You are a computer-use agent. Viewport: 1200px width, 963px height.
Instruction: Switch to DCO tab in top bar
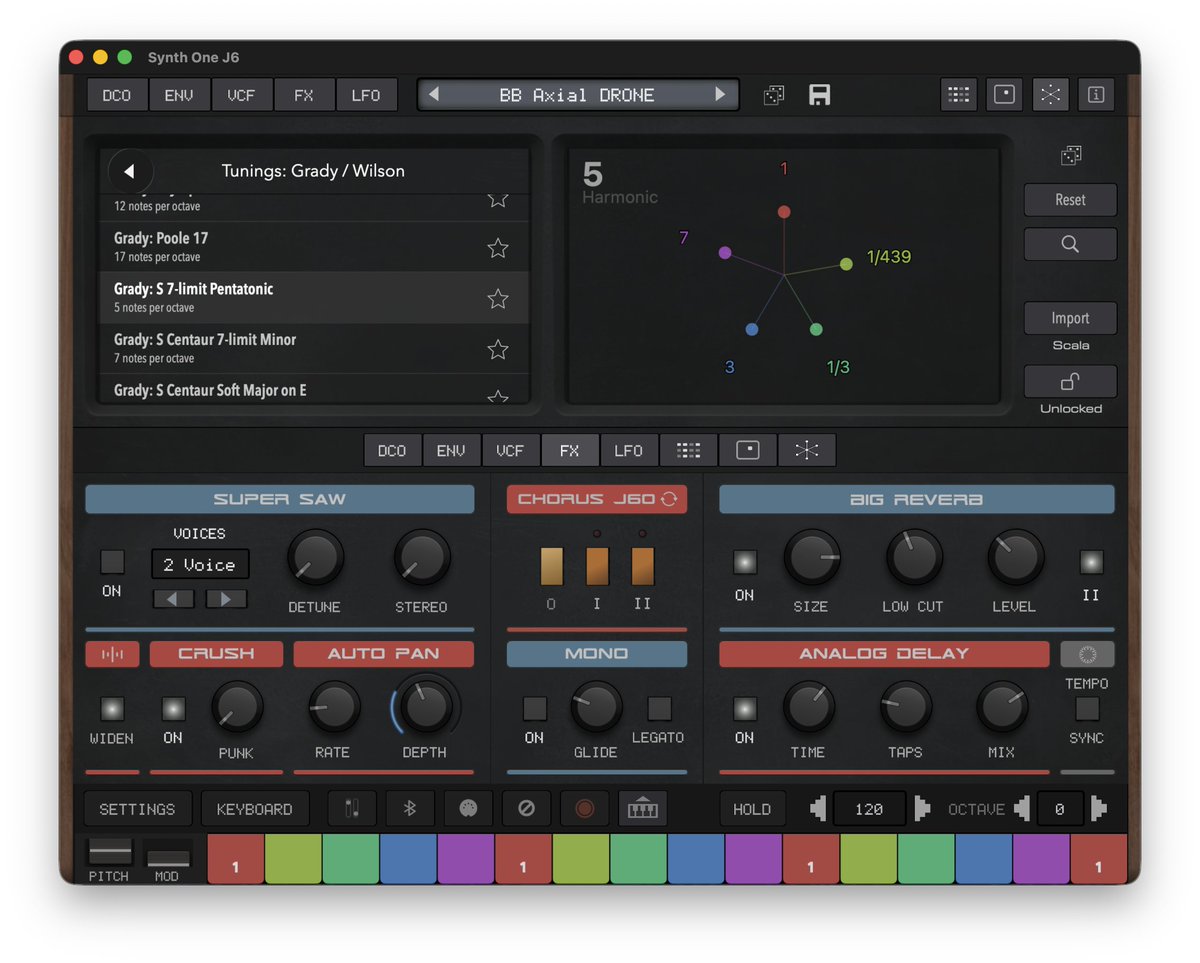pos(117,95)
